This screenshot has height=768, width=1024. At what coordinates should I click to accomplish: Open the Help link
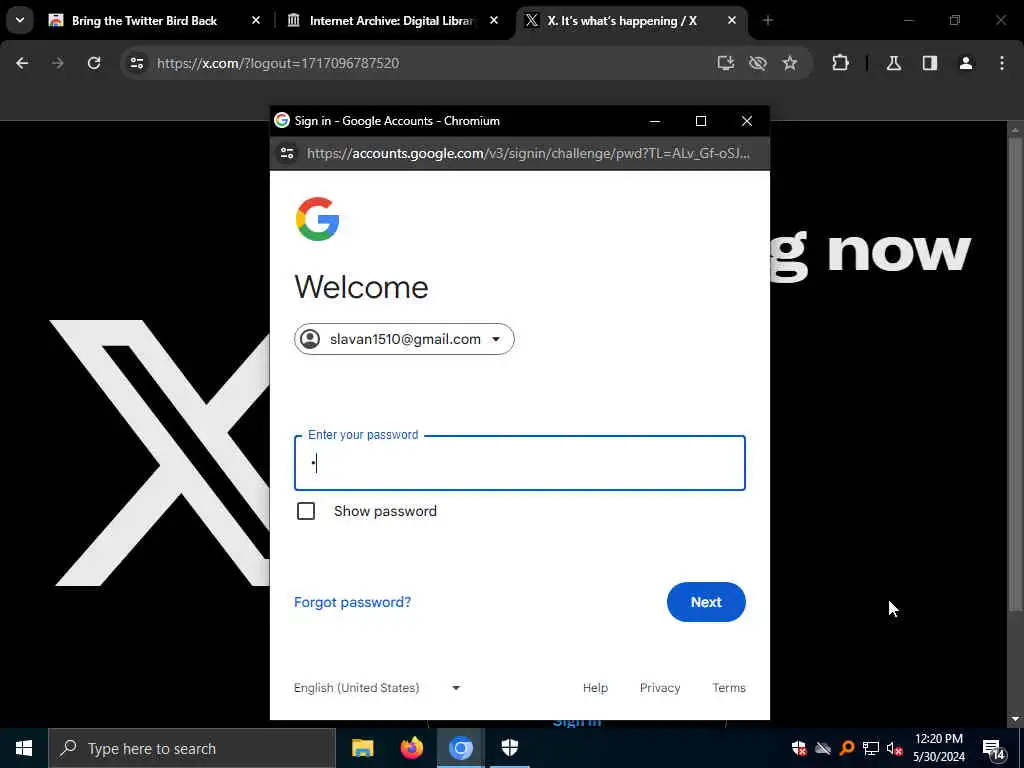point(595,688)
